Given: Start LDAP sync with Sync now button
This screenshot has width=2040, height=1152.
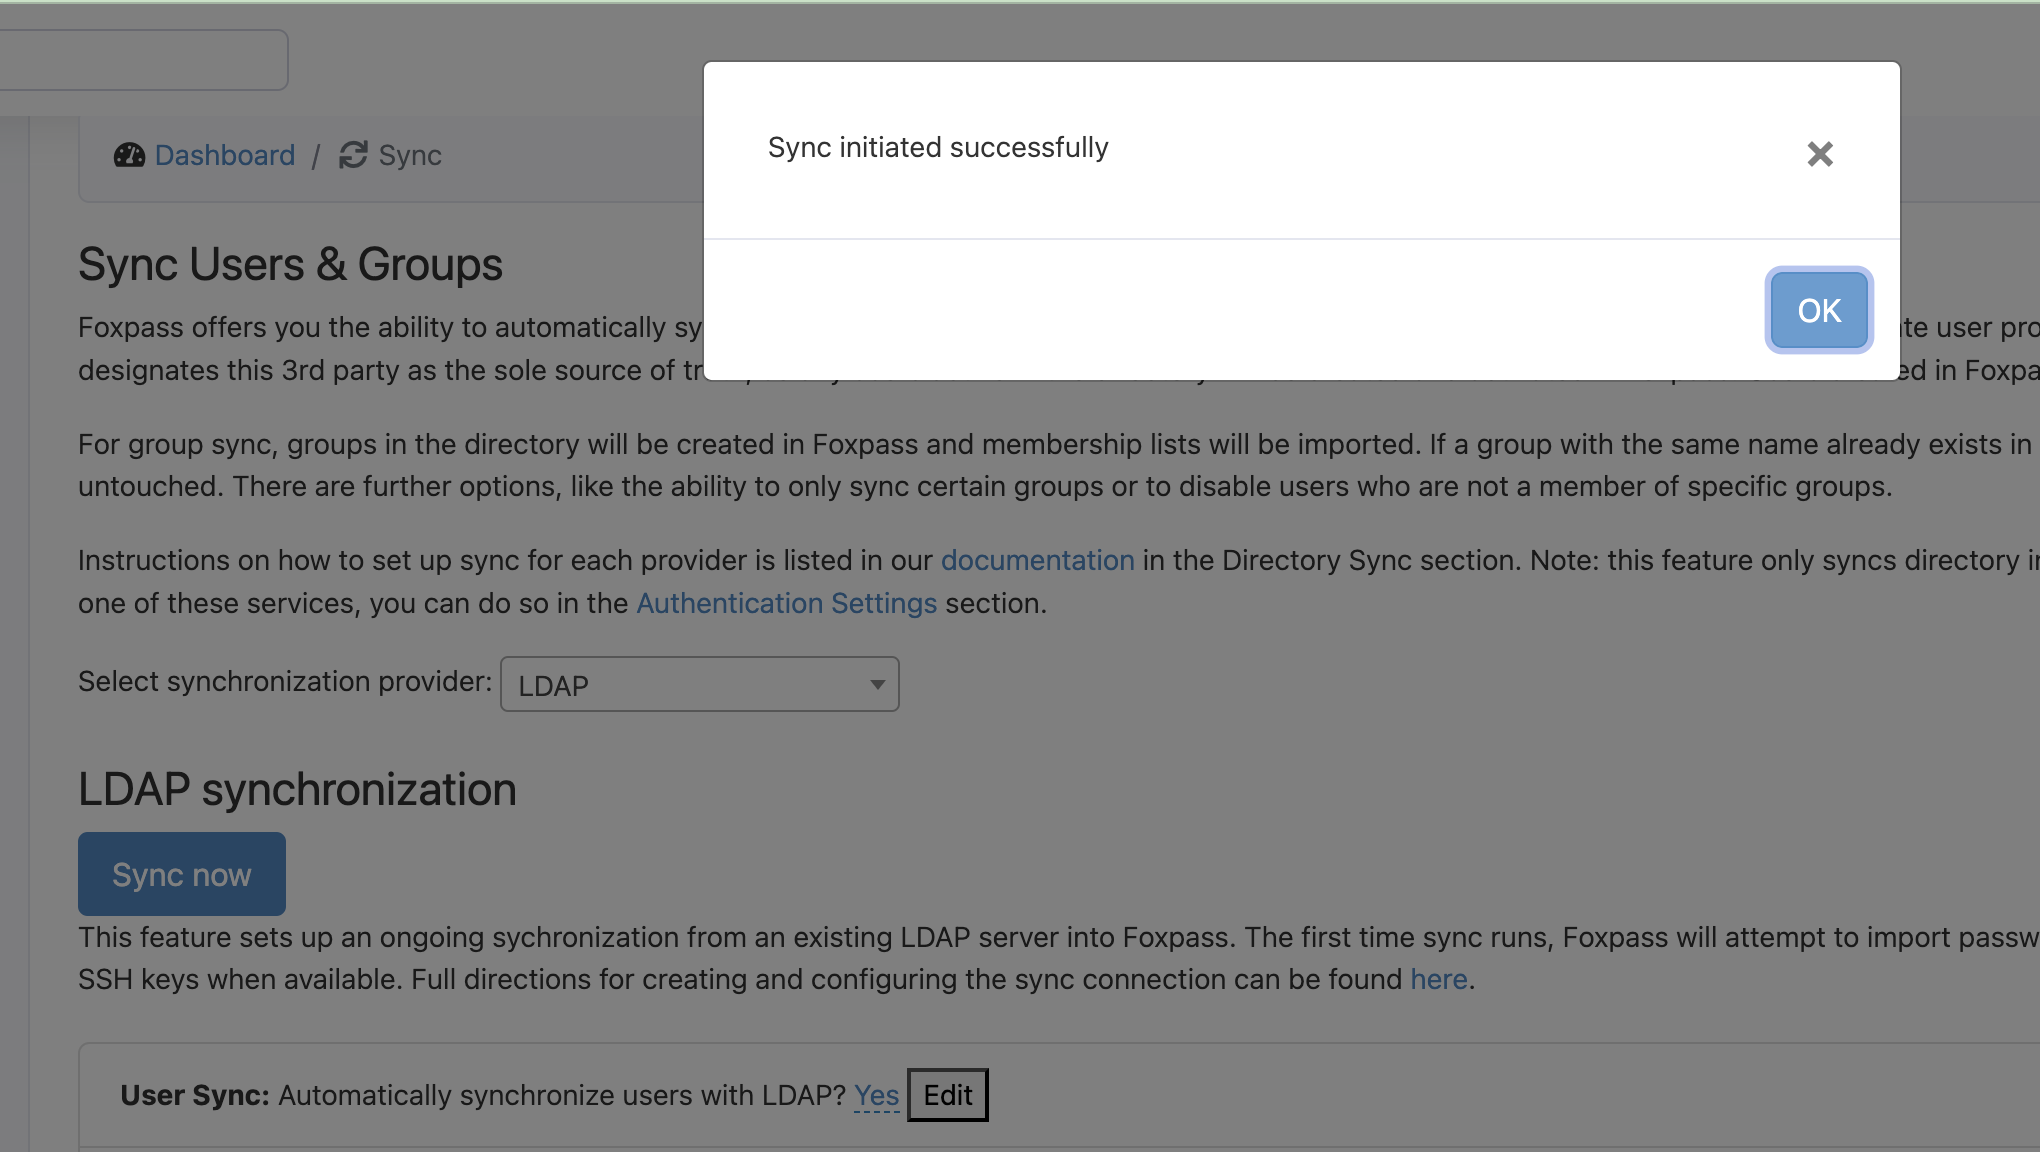Looking at the screenshot, I should pos(182,874).
